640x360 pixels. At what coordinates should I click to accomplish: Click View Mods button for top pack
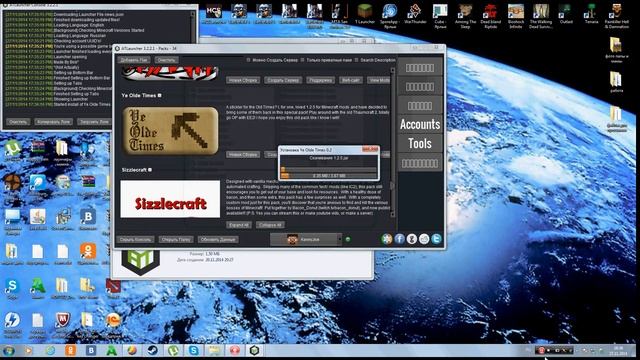(379, 80)
